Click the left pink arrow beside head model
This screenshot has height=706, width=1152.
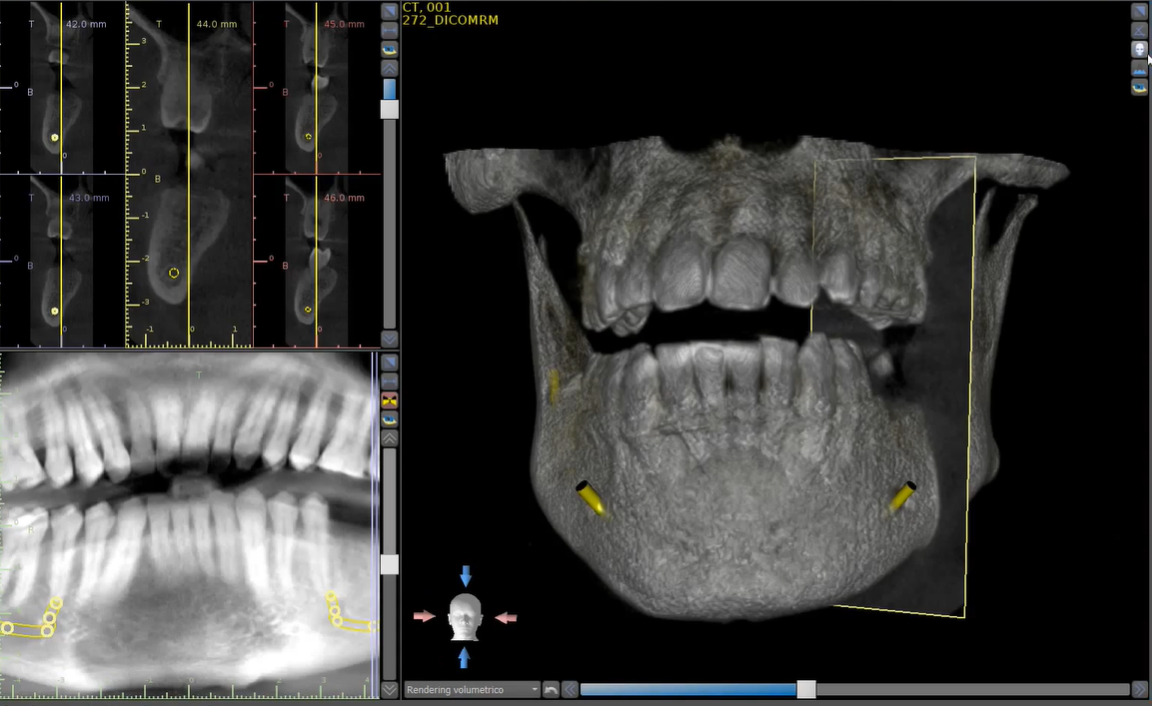(424, 617)
